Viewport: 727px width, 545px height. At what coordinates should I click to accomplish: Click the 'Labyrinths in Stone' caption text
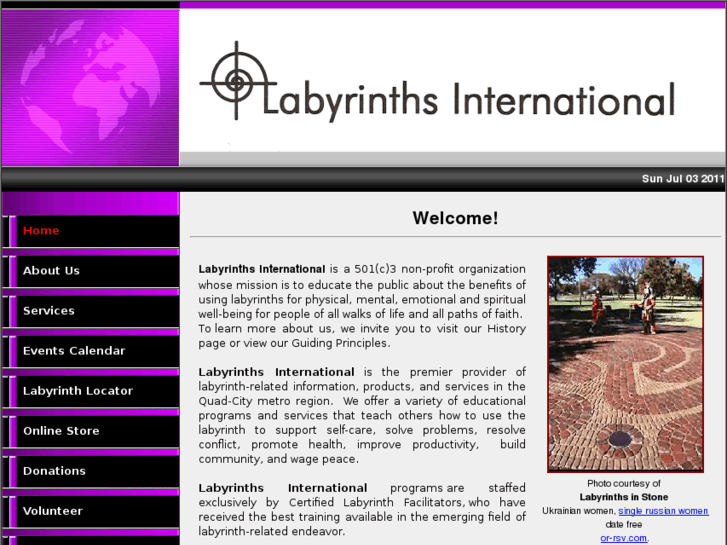click(x=624, y=497)
